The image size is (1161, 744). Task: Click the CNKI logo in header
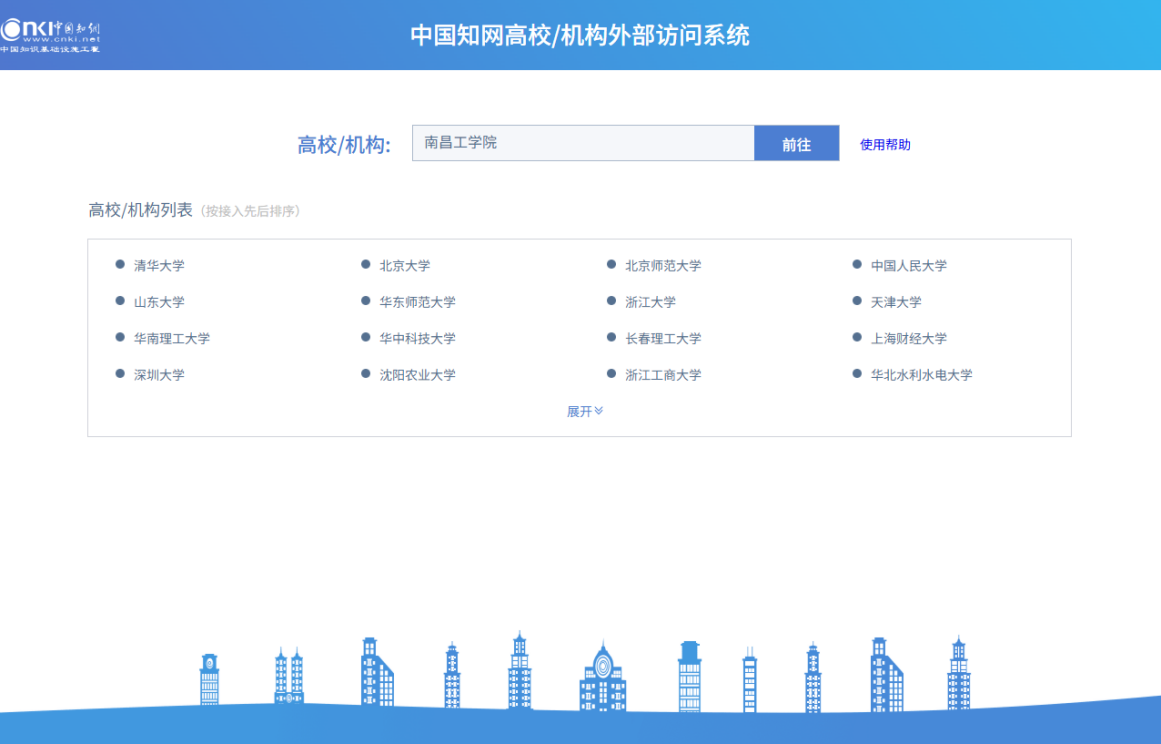pyautogui.click(x=50, y=34)
